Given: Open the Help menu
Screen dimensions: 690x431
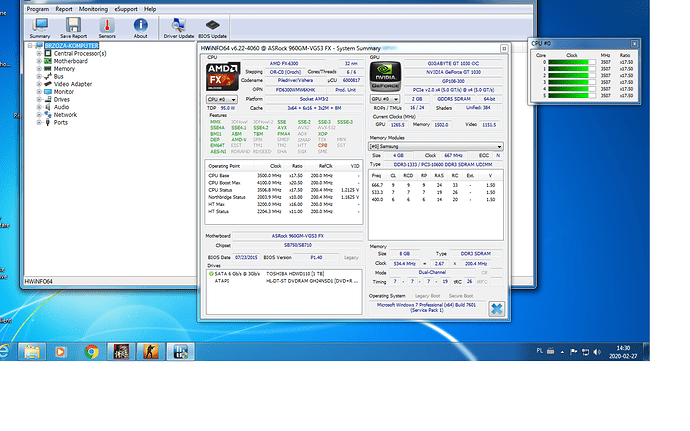Looking at the screenshot, I should [150, 9].
